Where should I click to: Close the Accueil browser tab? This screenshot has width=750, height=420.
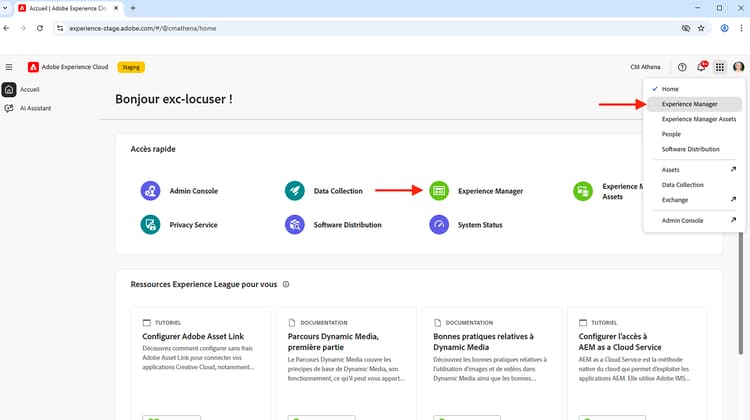116,8
